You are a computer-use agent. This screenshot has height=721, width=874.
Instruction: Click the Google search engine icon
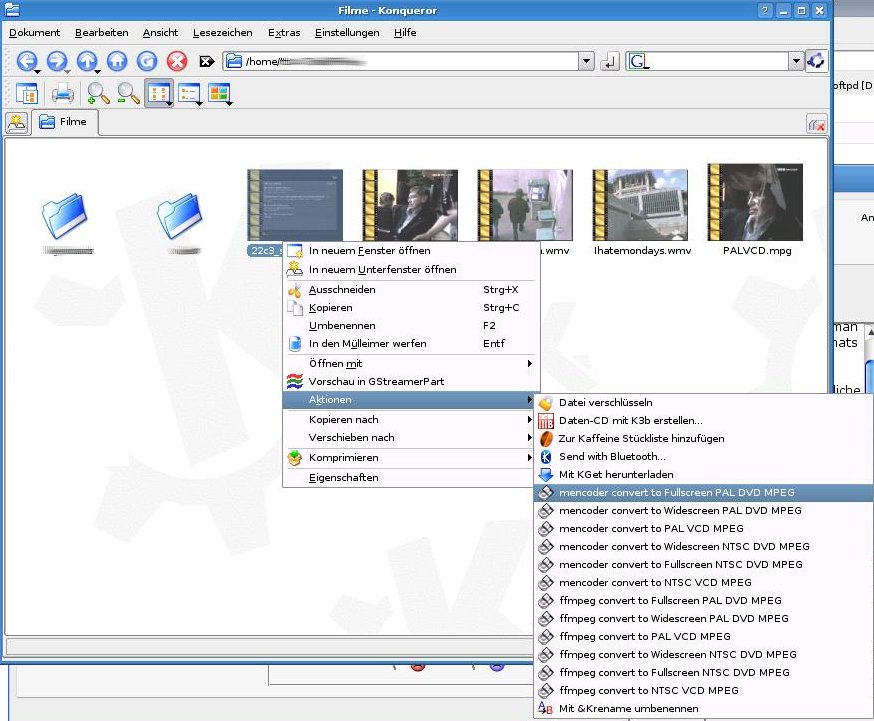639,61
